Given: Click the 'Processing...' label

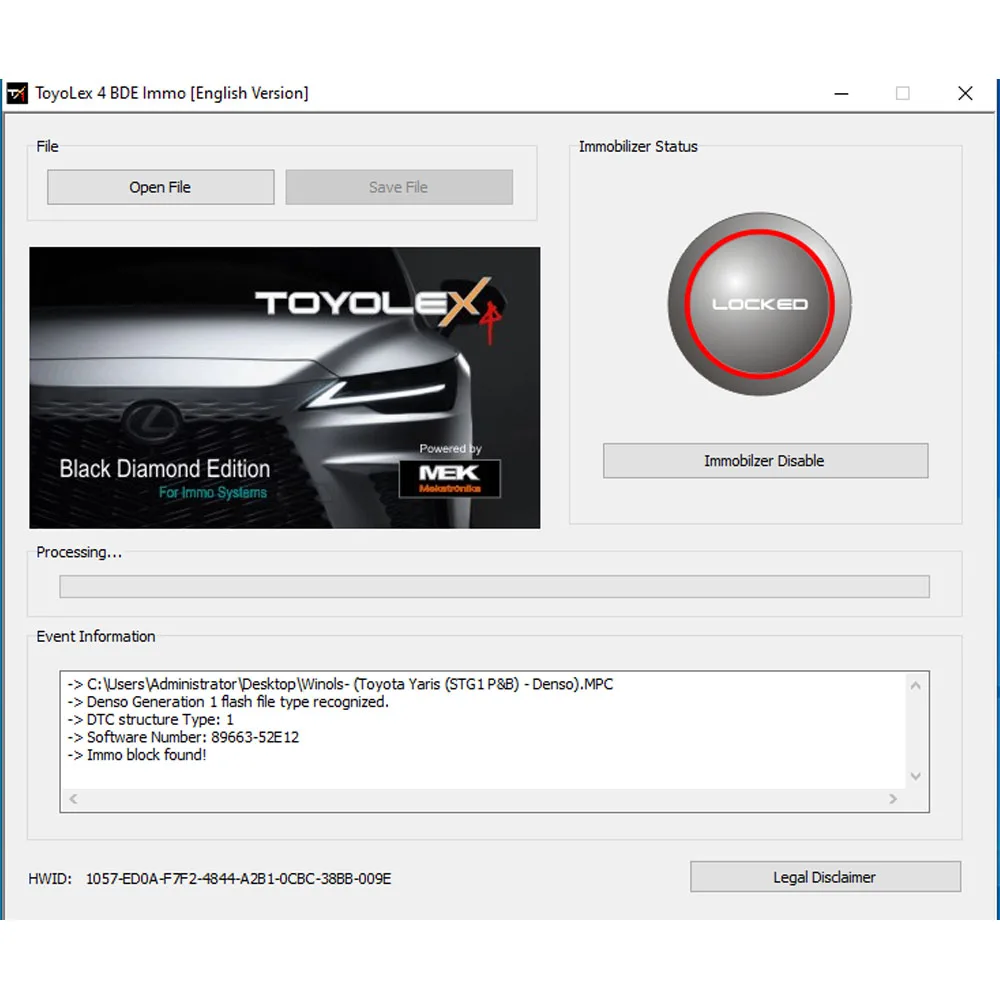Looking at the screenshot, I should point(79,552).
